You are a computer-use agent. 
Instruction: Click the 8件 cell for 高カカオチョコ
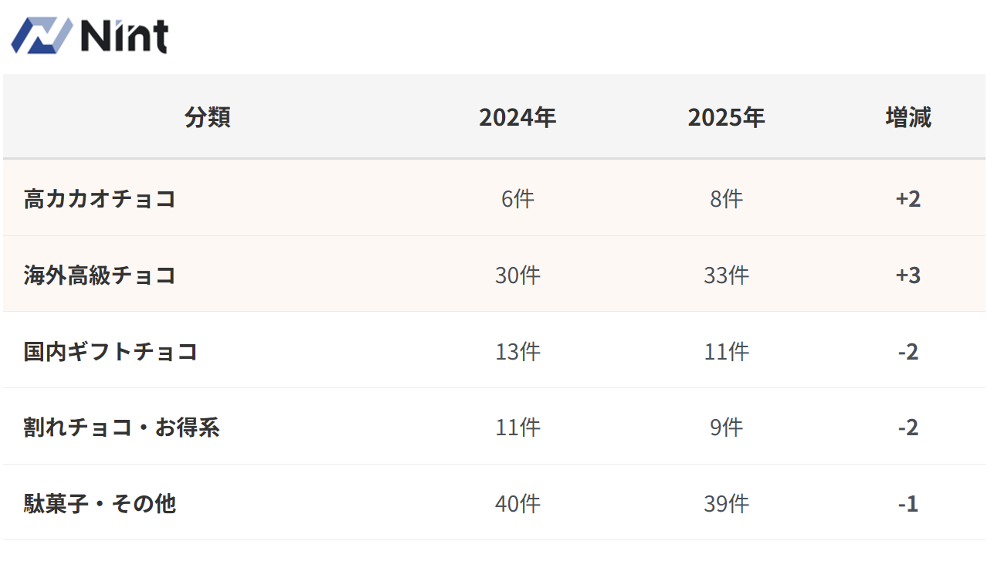coord(726,199)
